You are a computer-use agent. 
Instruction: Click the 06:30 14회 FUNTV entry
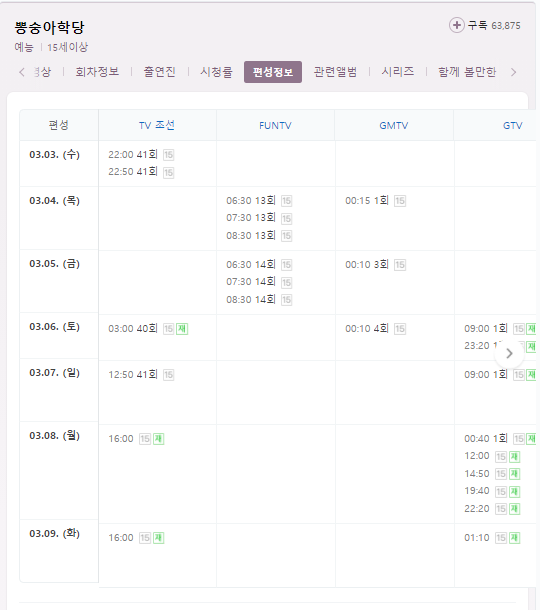(x=251, y=265)
